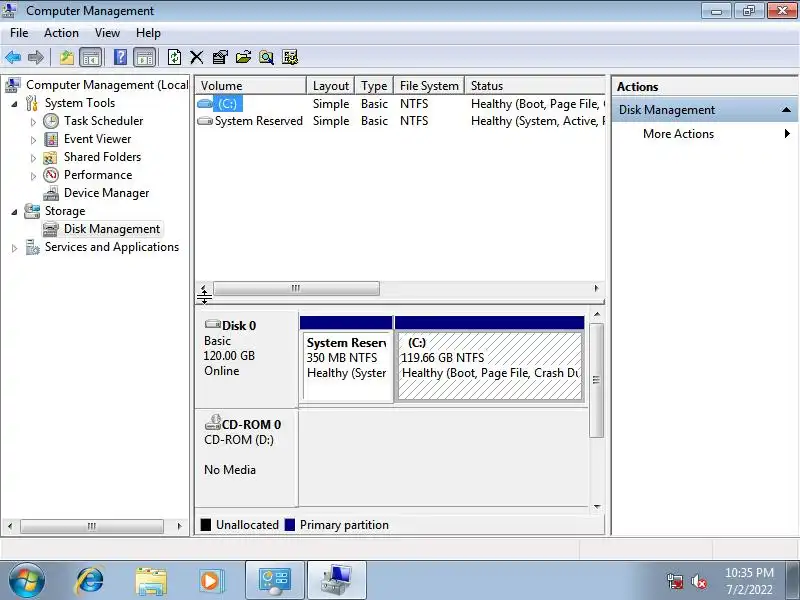800x600 pixels.
Task: Open Windows Explorer from the taskbar
Action: tap(151, 581)
